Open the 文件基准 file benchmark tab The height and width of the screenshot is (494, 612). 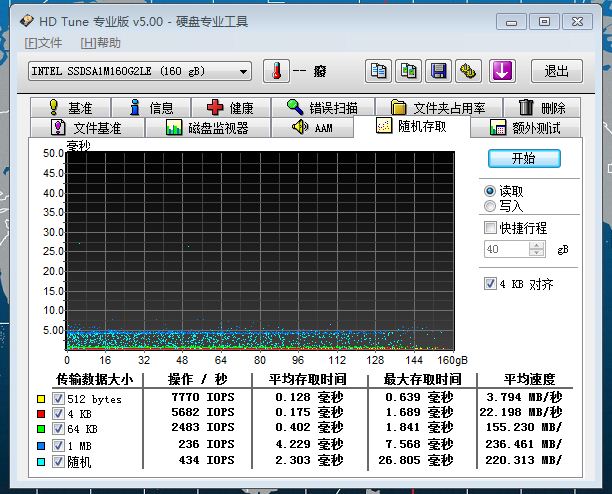click(x=87, y=127)
